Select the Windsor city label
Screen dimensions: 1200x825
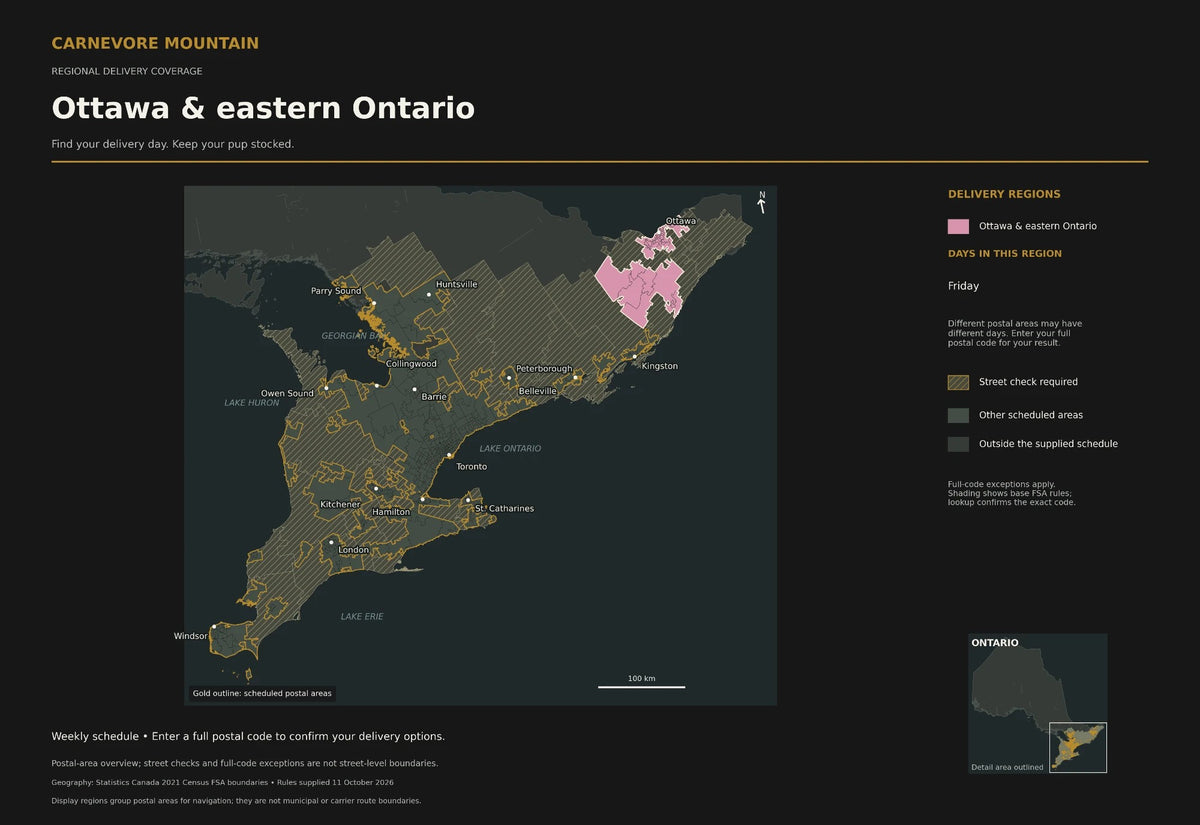190,636
